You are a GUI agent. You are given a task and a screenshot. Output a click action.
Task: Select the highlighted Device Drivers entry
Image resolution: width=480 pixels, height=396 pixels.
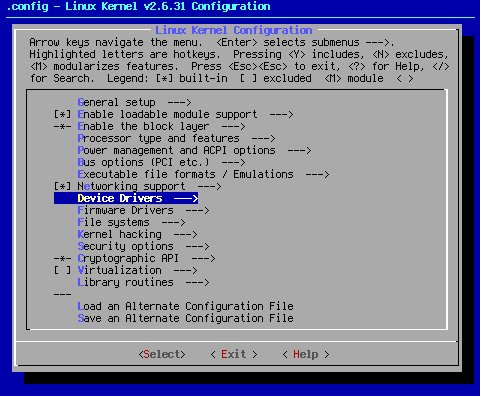coord(126,198)
